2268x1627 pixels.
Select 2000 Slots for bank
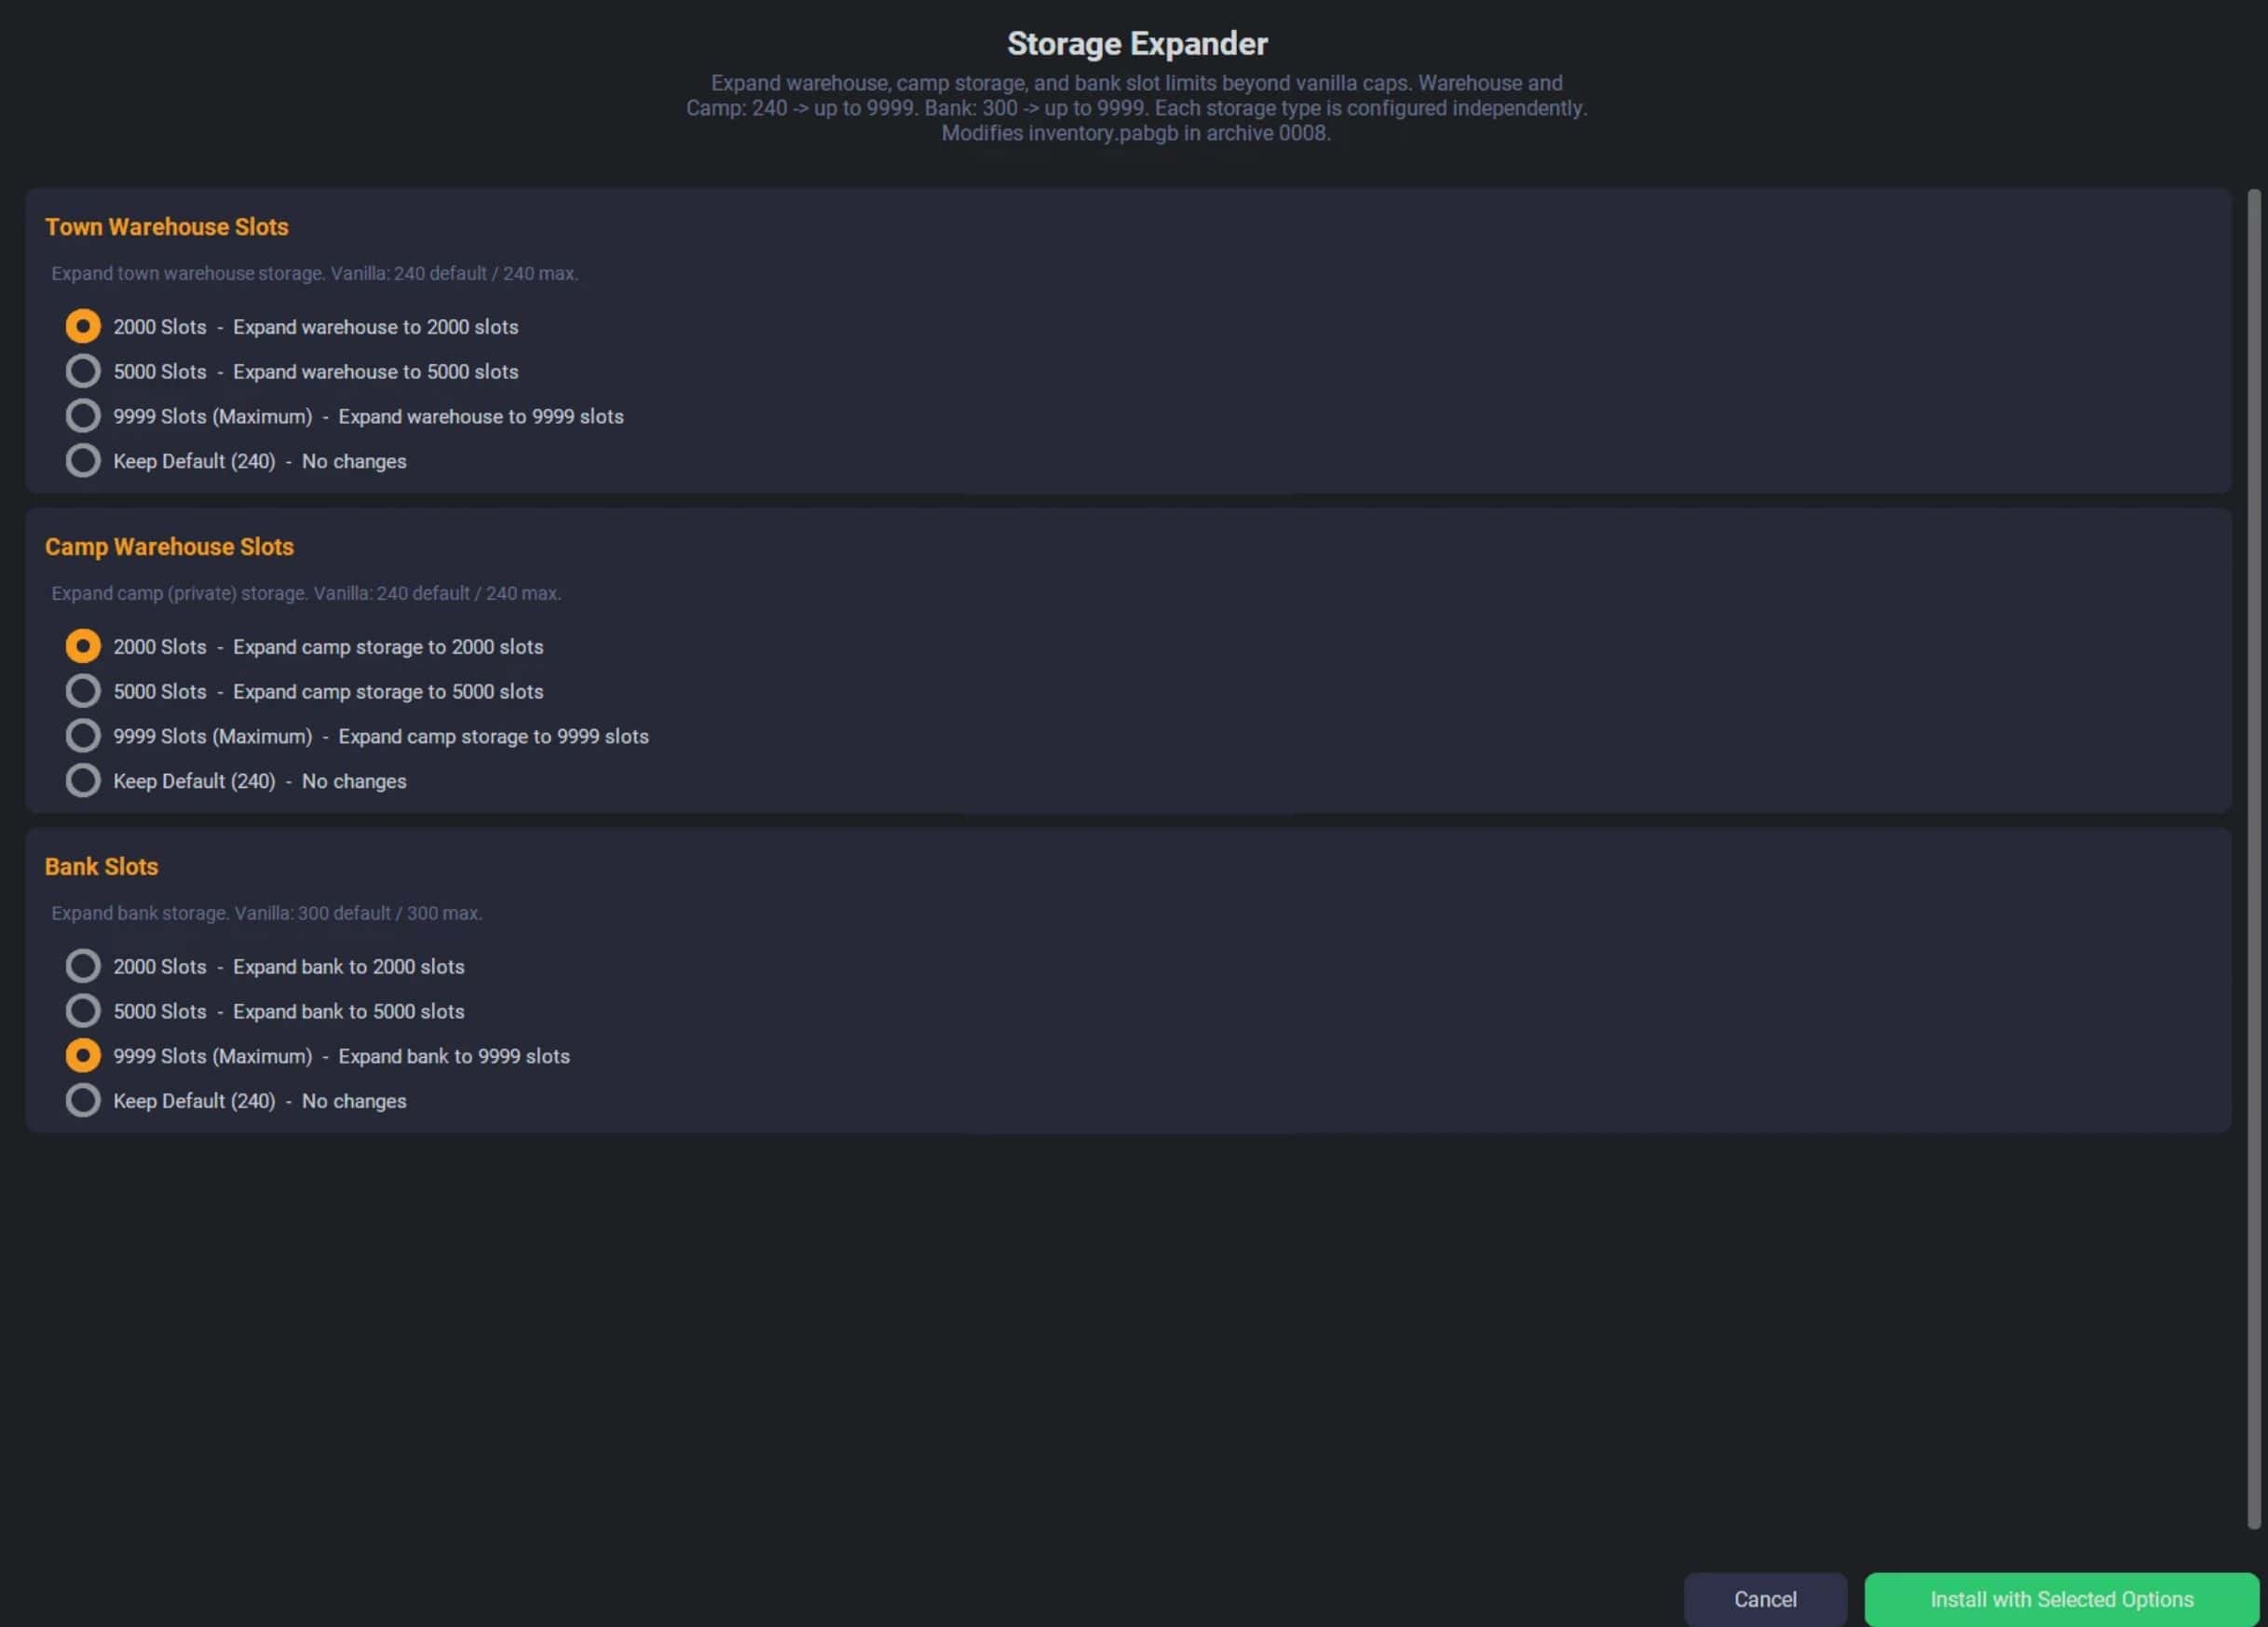pyautogui.click(x=83, y=967)
